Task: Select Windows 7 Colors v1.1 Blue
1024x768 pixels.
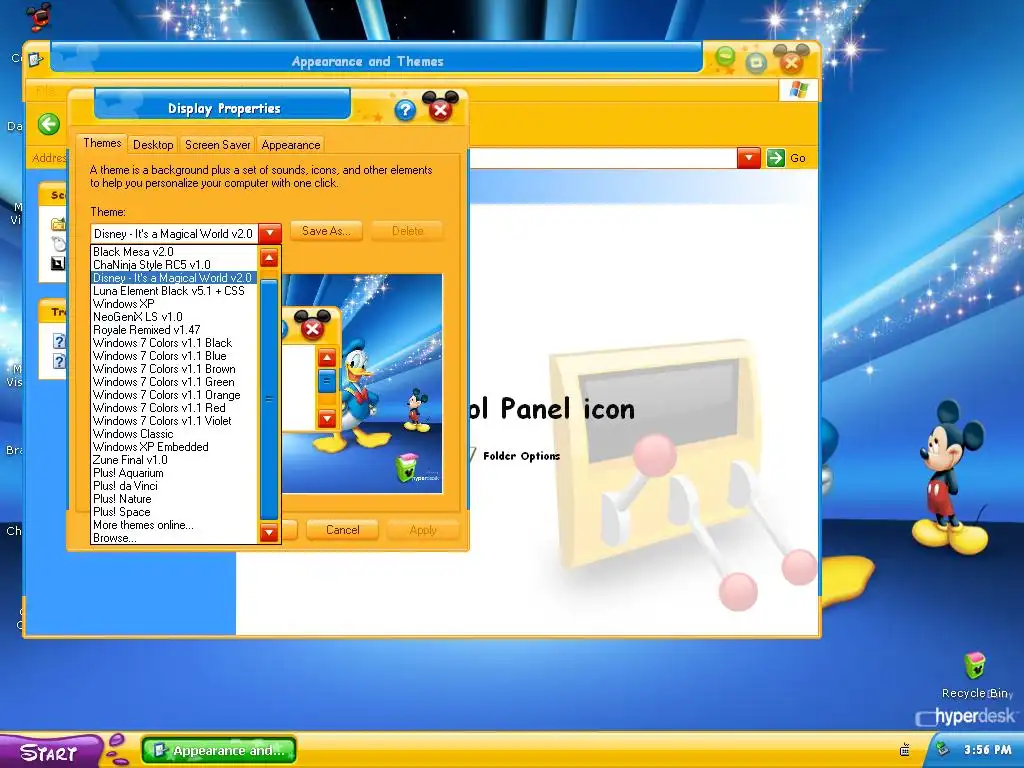Action: coord(174,356)
